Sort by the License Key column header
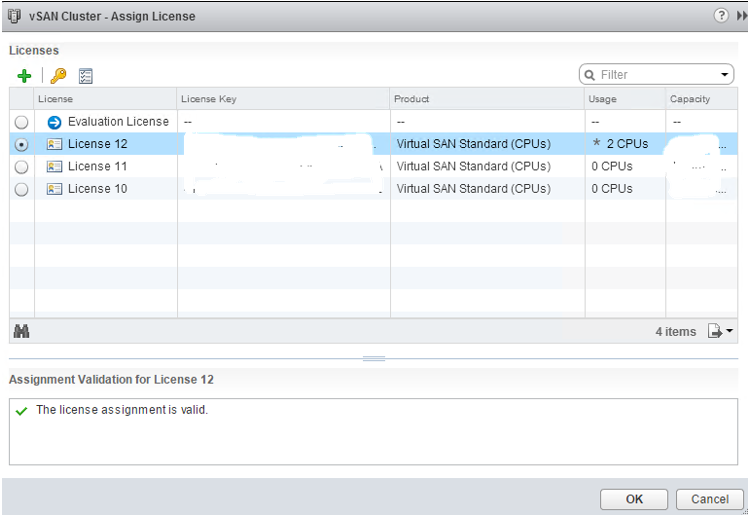This screenshot has width=748, height=515. [x=283, y=99]
